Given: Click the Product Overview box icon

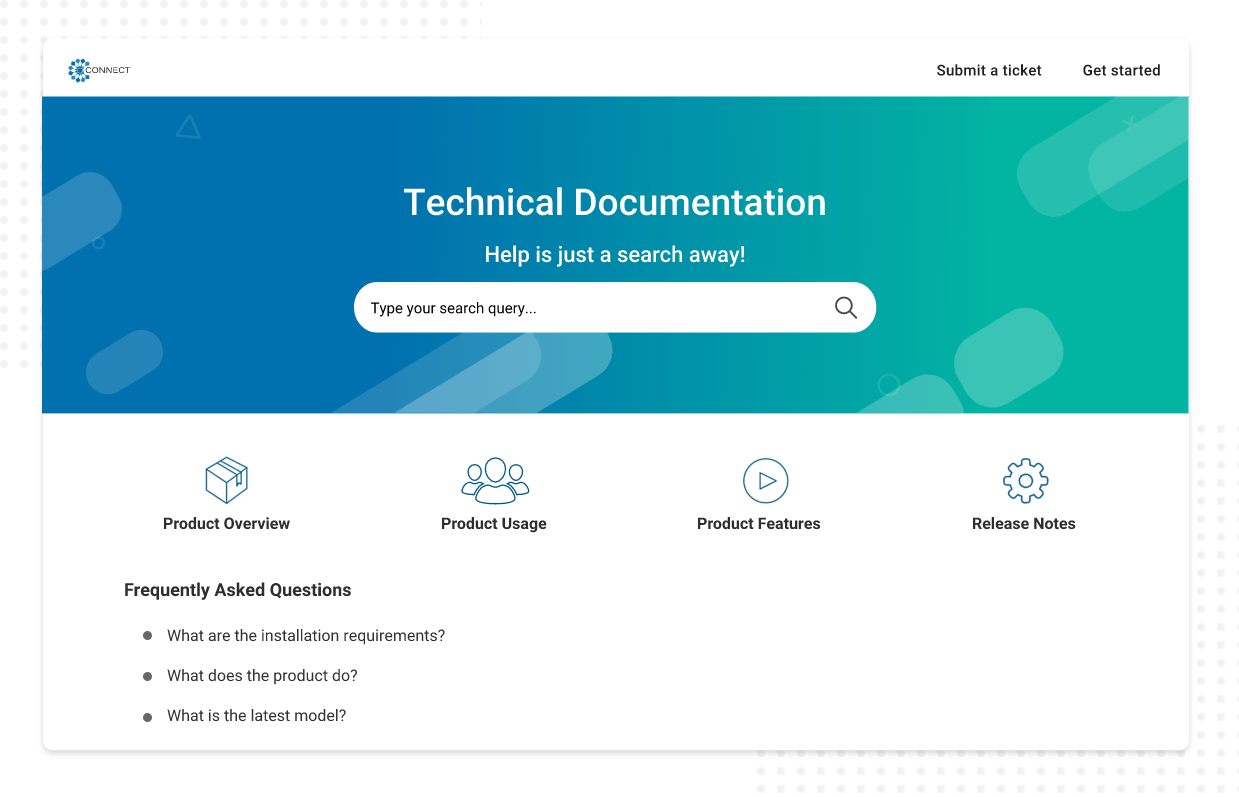Looking at the screenshot, I should (226, 481).
